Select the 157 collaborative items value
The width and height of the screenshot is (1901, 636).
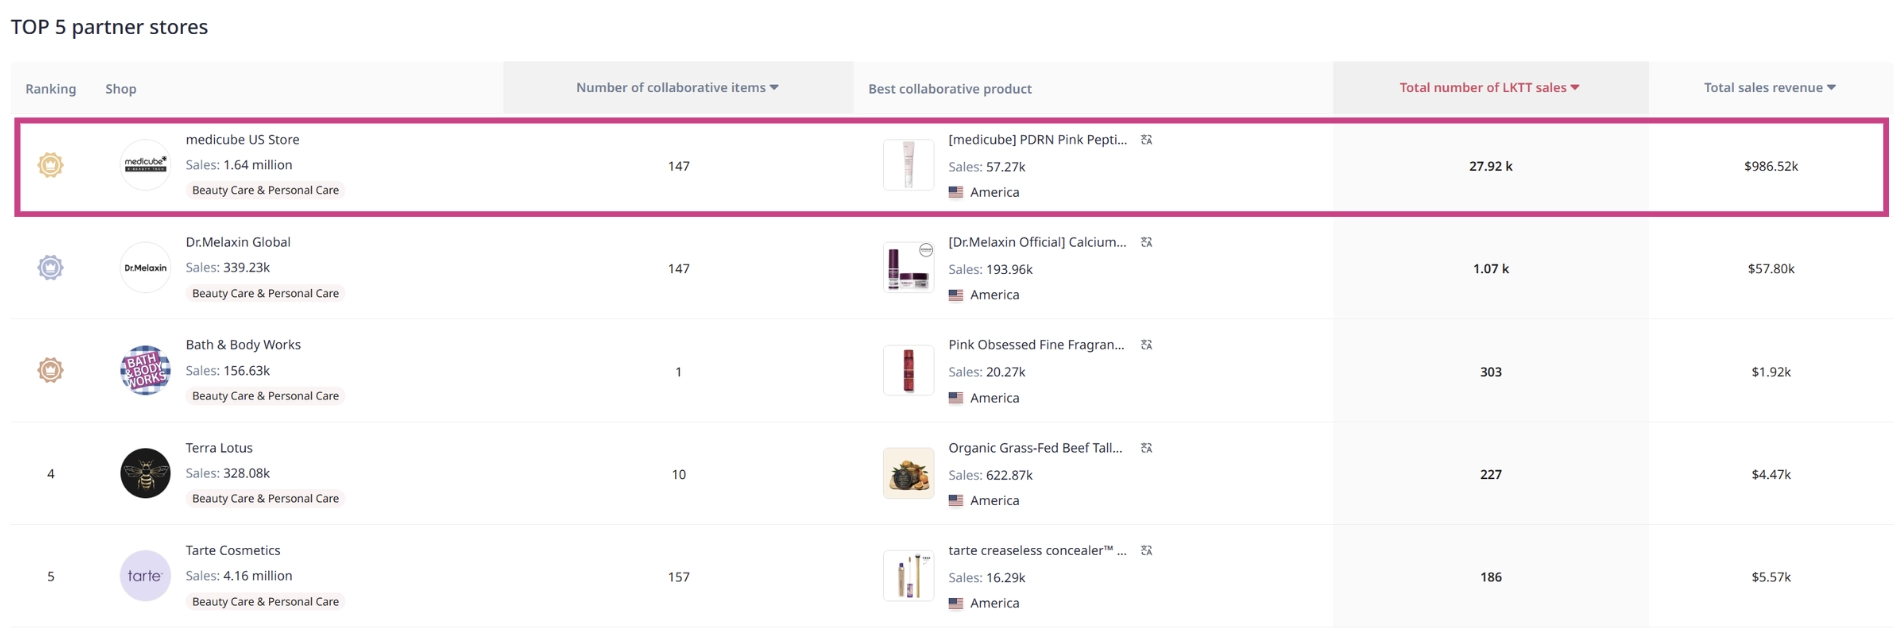pyautogui.click(x=678, y=577)
